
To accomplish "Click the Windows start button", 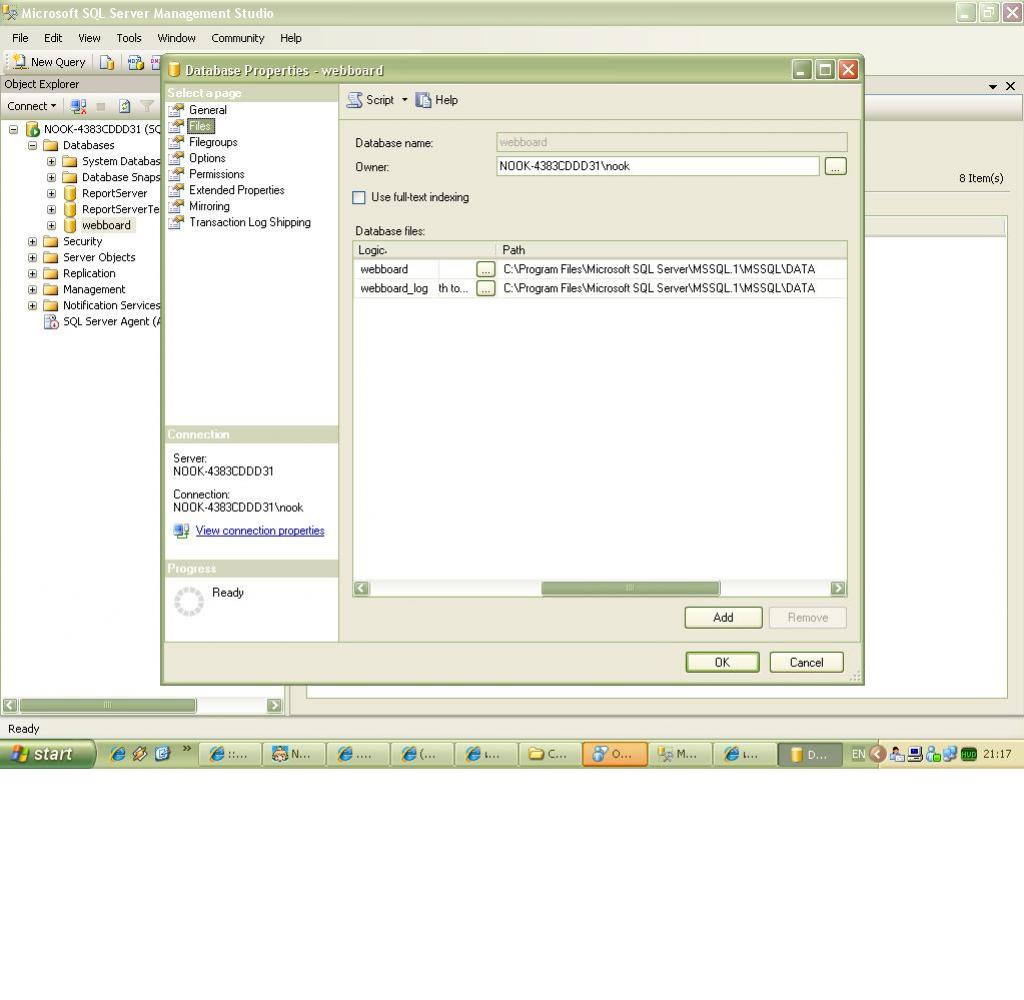I will point(46,754).
